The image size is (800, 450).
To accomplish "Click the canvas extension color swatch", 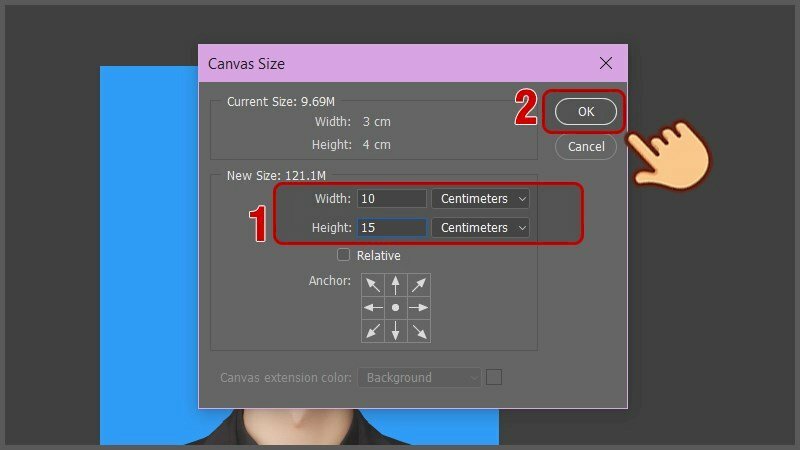I will tap(494, 377).
